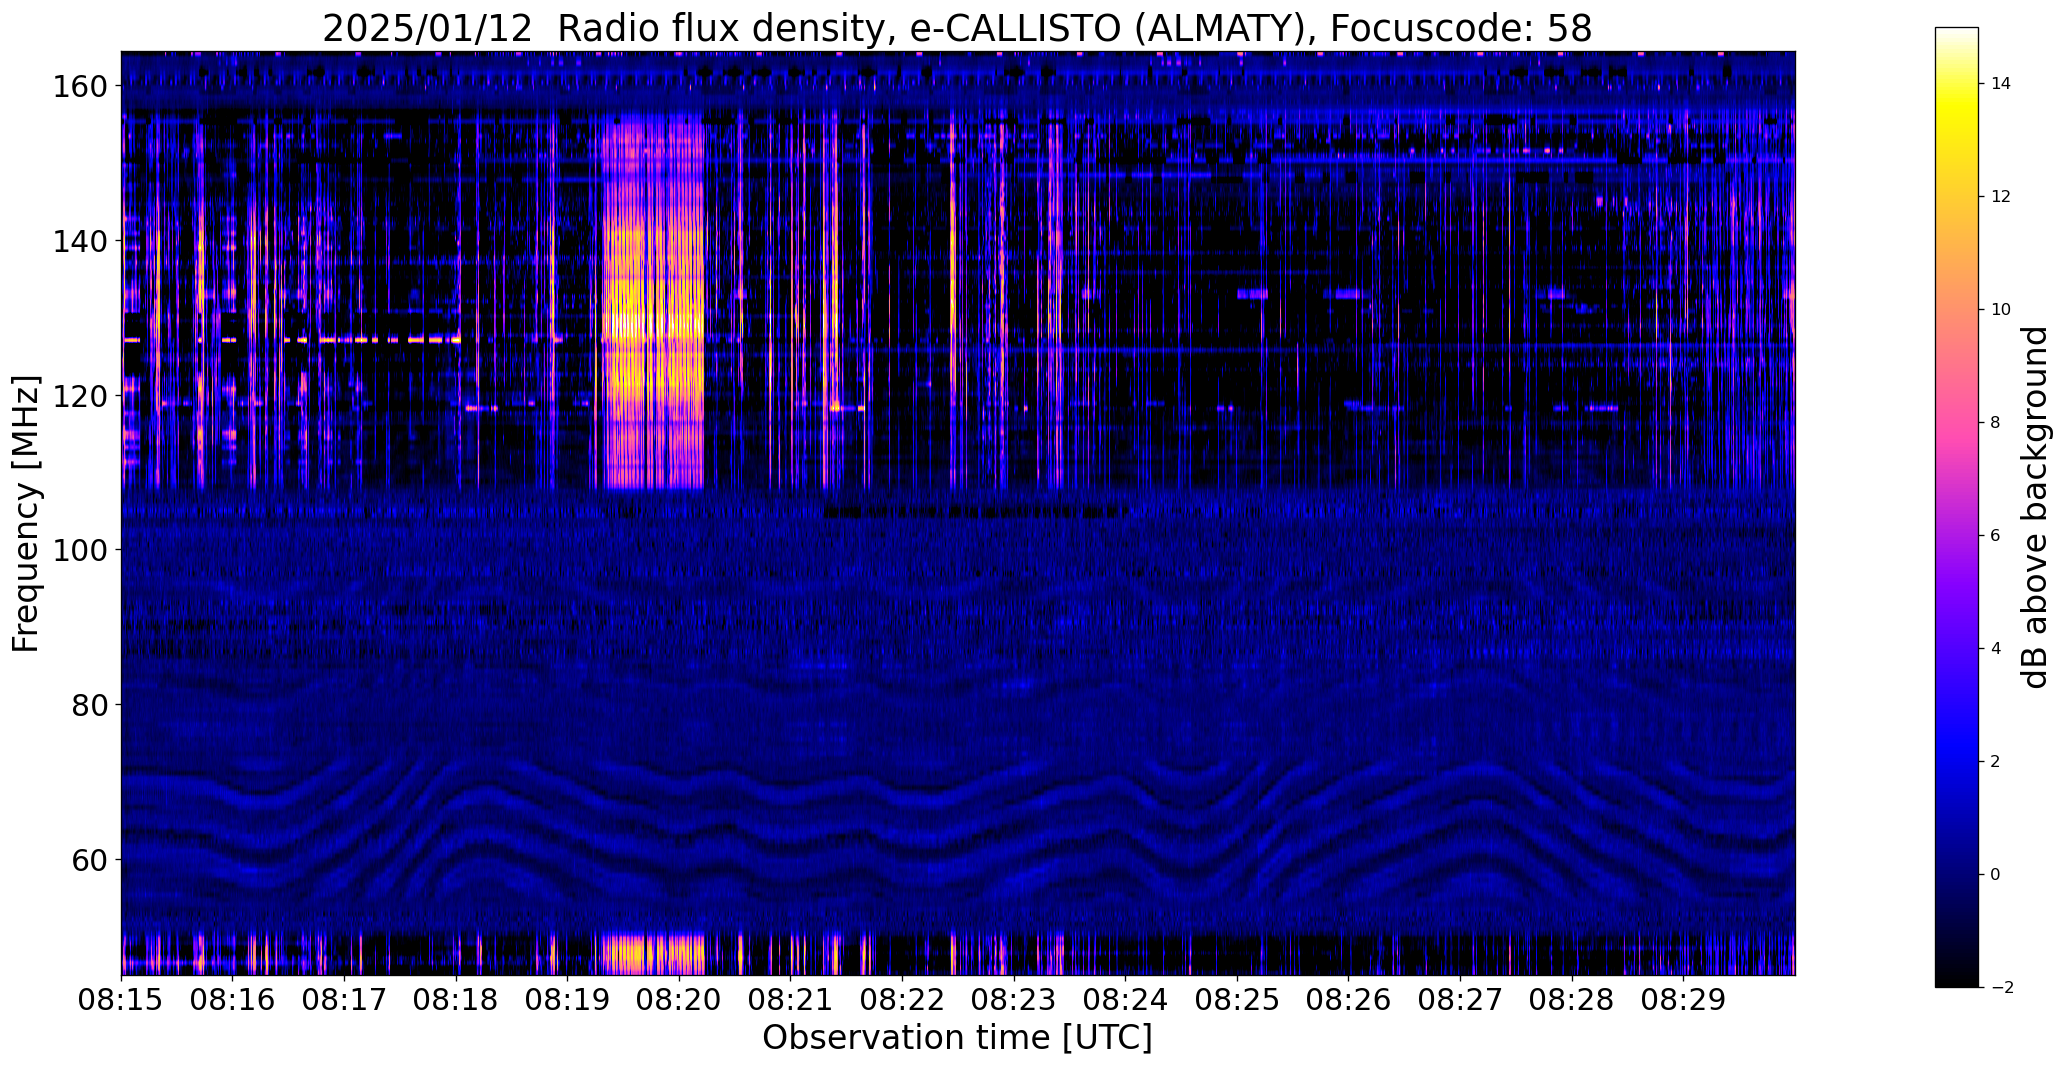Click the 'Frequency [MHz]' y-axis label
Viewport: 2066px width, 1067px height.
pyautogui.click(x=26, y=513)
